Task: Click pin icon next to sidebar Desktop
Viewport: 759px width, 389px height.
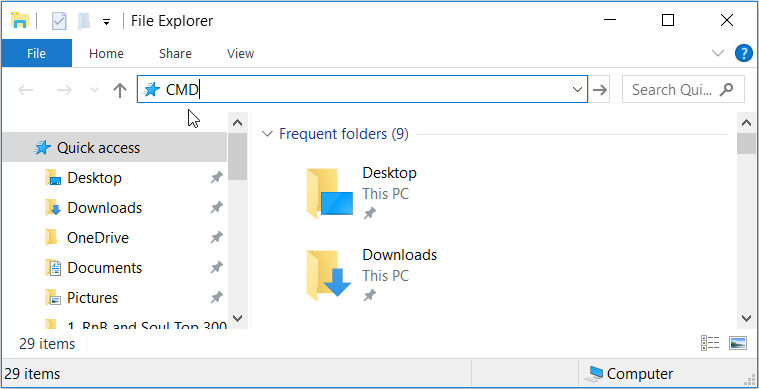Action: (x=216, y=178)
